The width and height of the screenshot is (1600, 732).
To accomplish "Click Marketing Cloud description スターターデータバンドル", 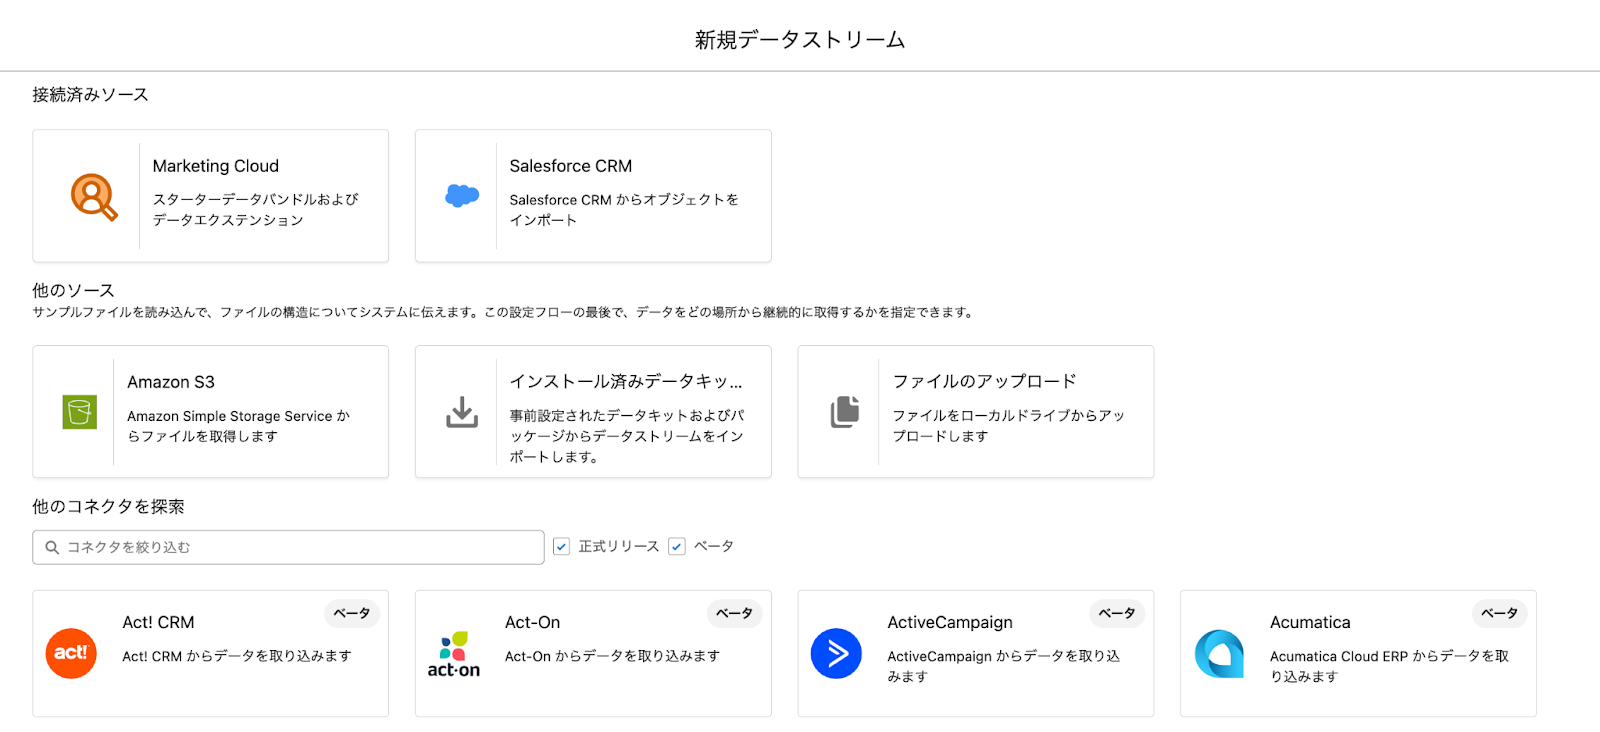I will pyautogui.click(x=255, y=209).
